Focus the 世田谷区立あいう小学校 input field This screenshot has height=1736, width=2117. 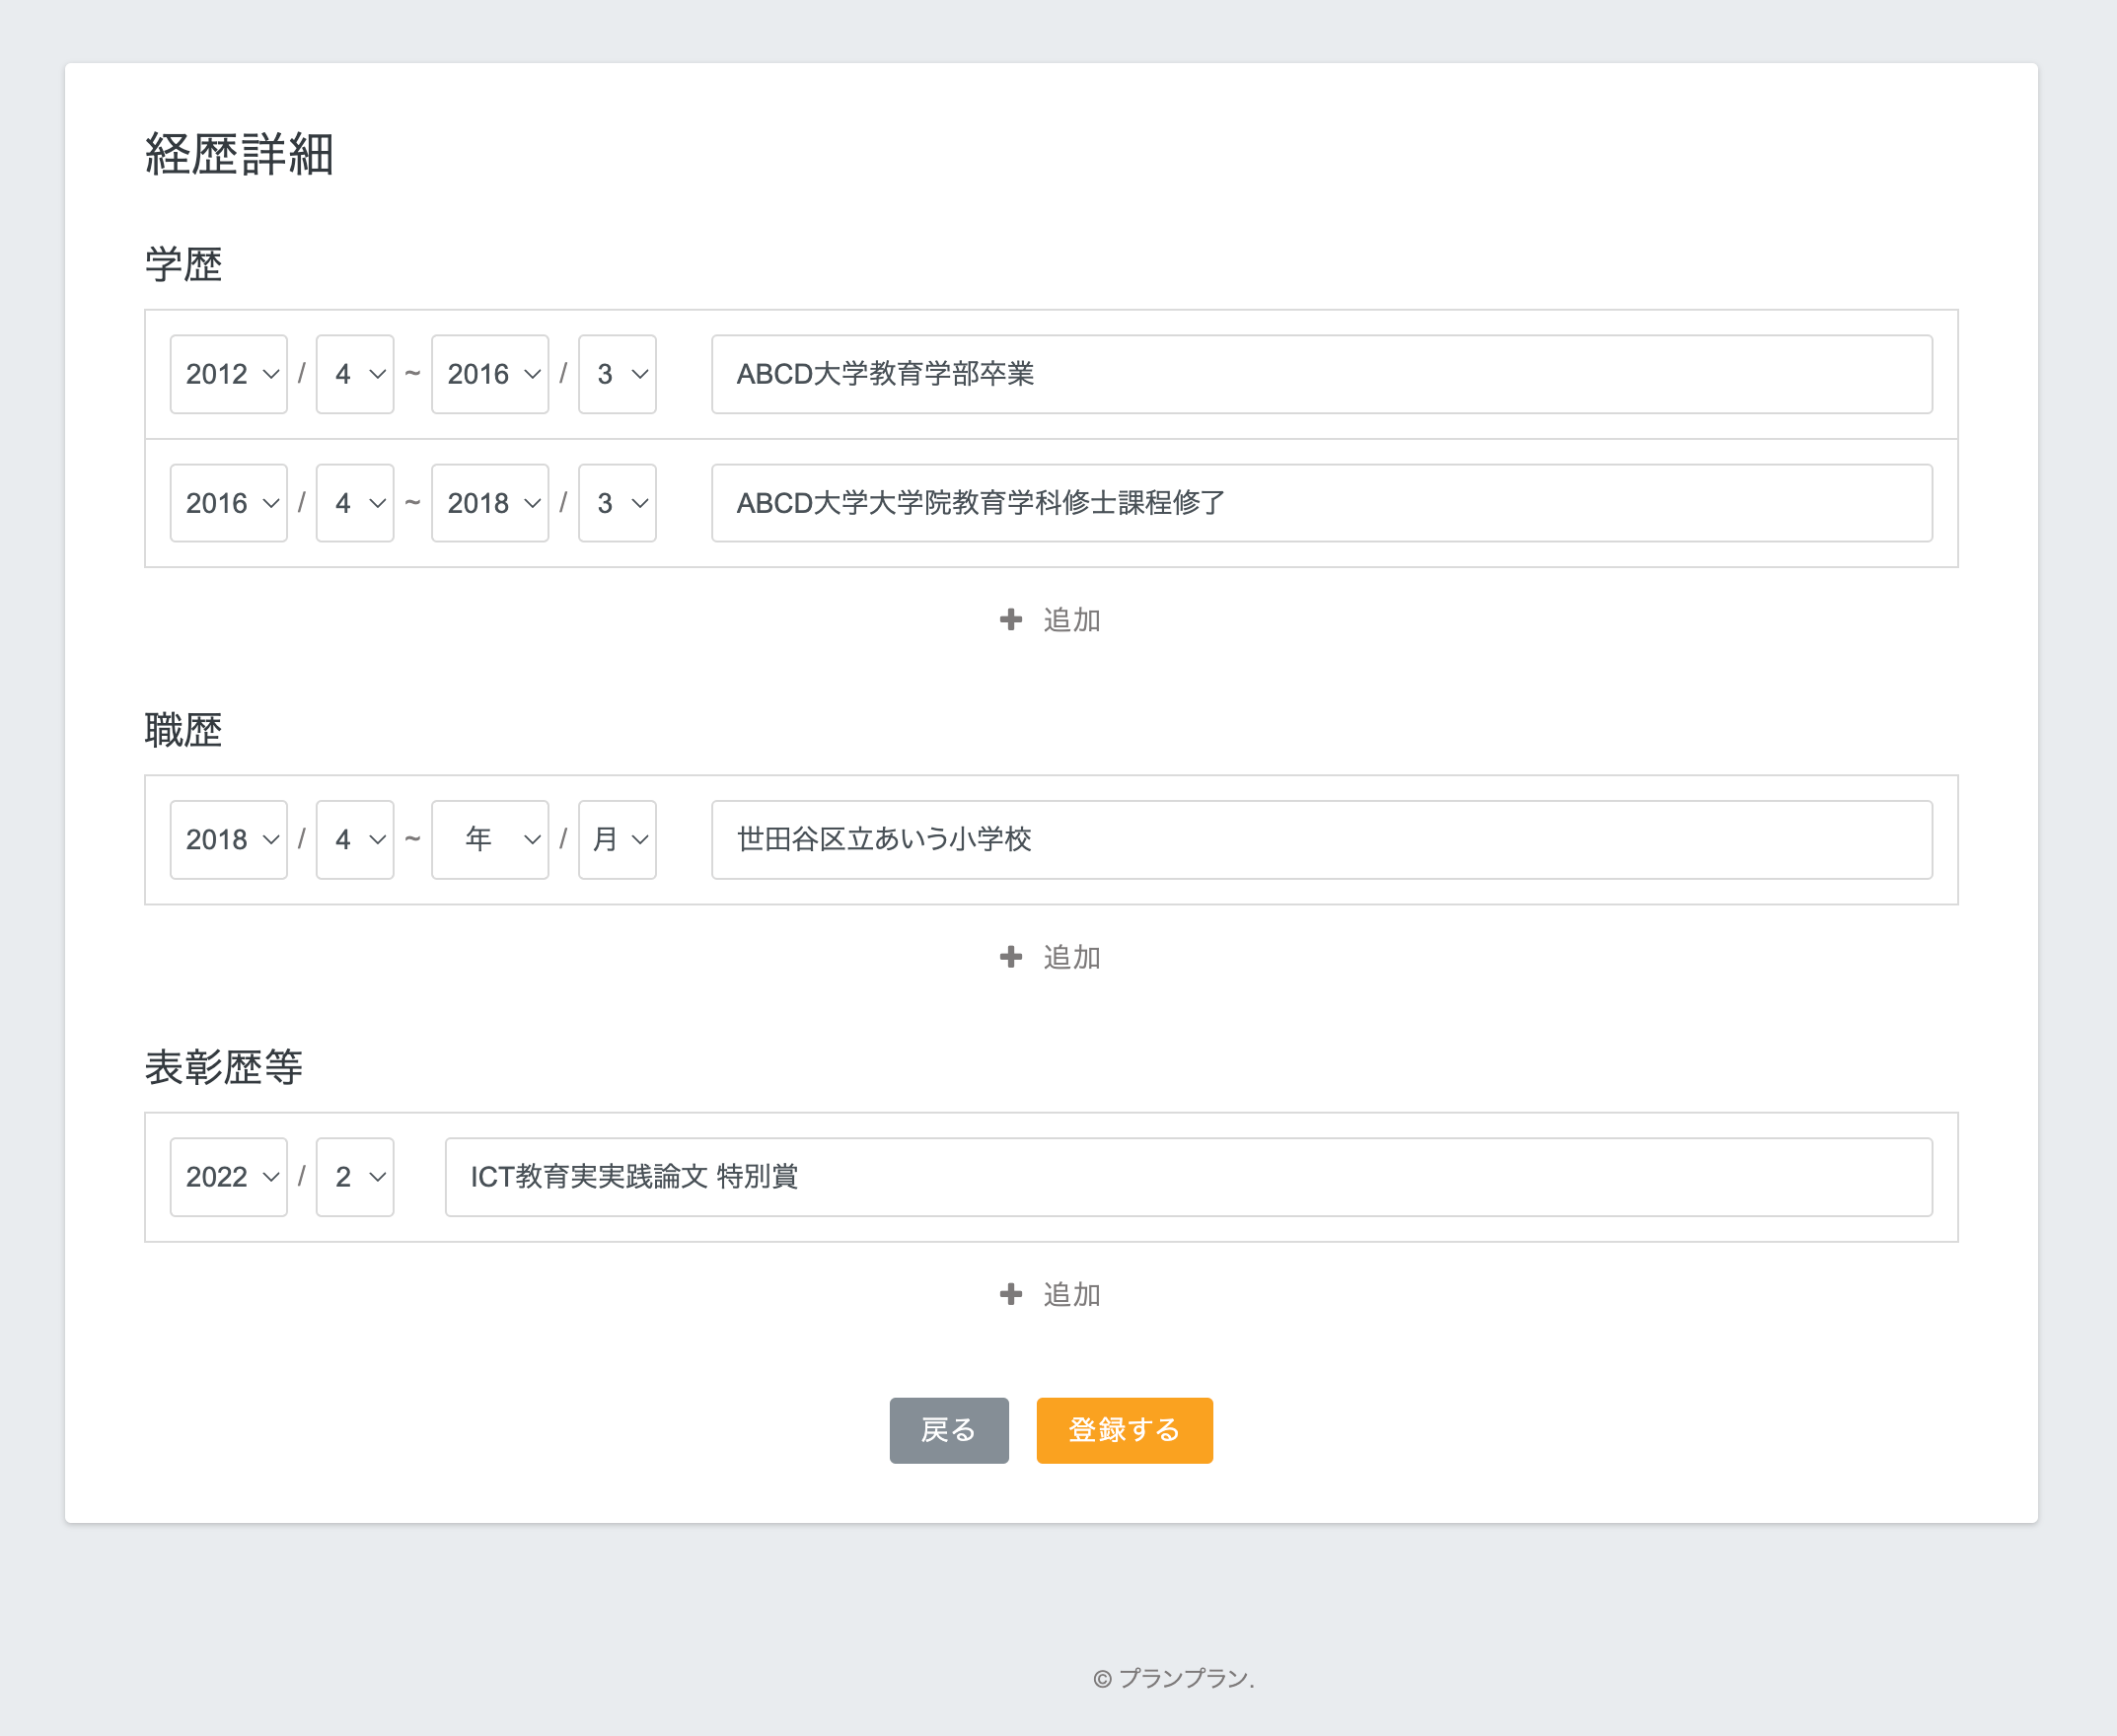(1321, 839)
